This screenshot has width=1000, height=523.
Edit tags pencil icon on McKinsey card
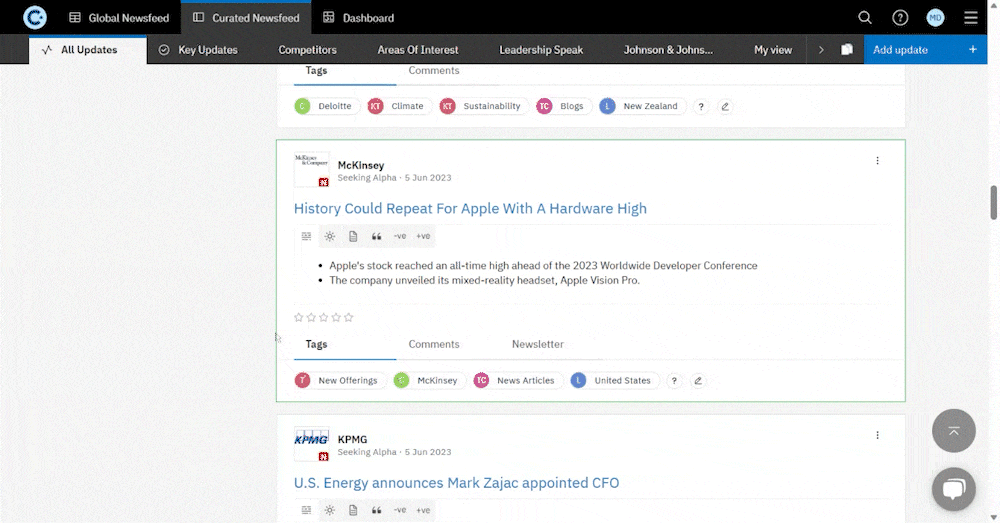click(698, 381)
